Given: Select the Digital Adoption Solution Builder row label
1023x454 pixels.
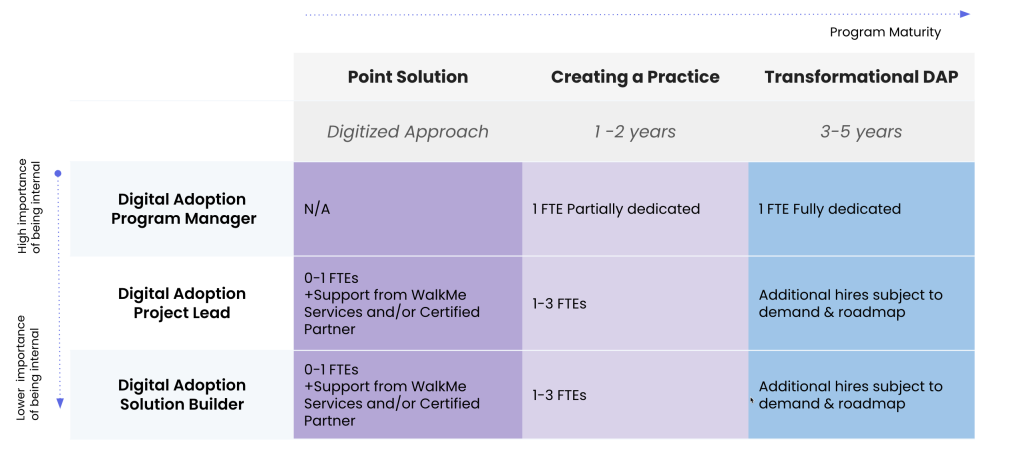Looking at the screenshot, I should pos(182,395).
